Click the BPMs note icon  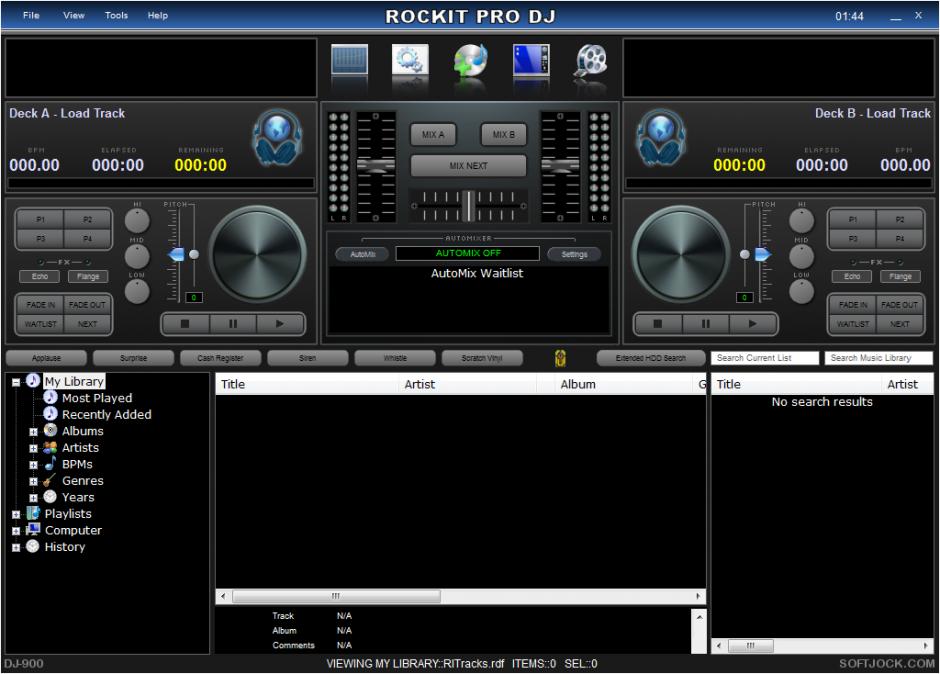[x=50, y=464]
